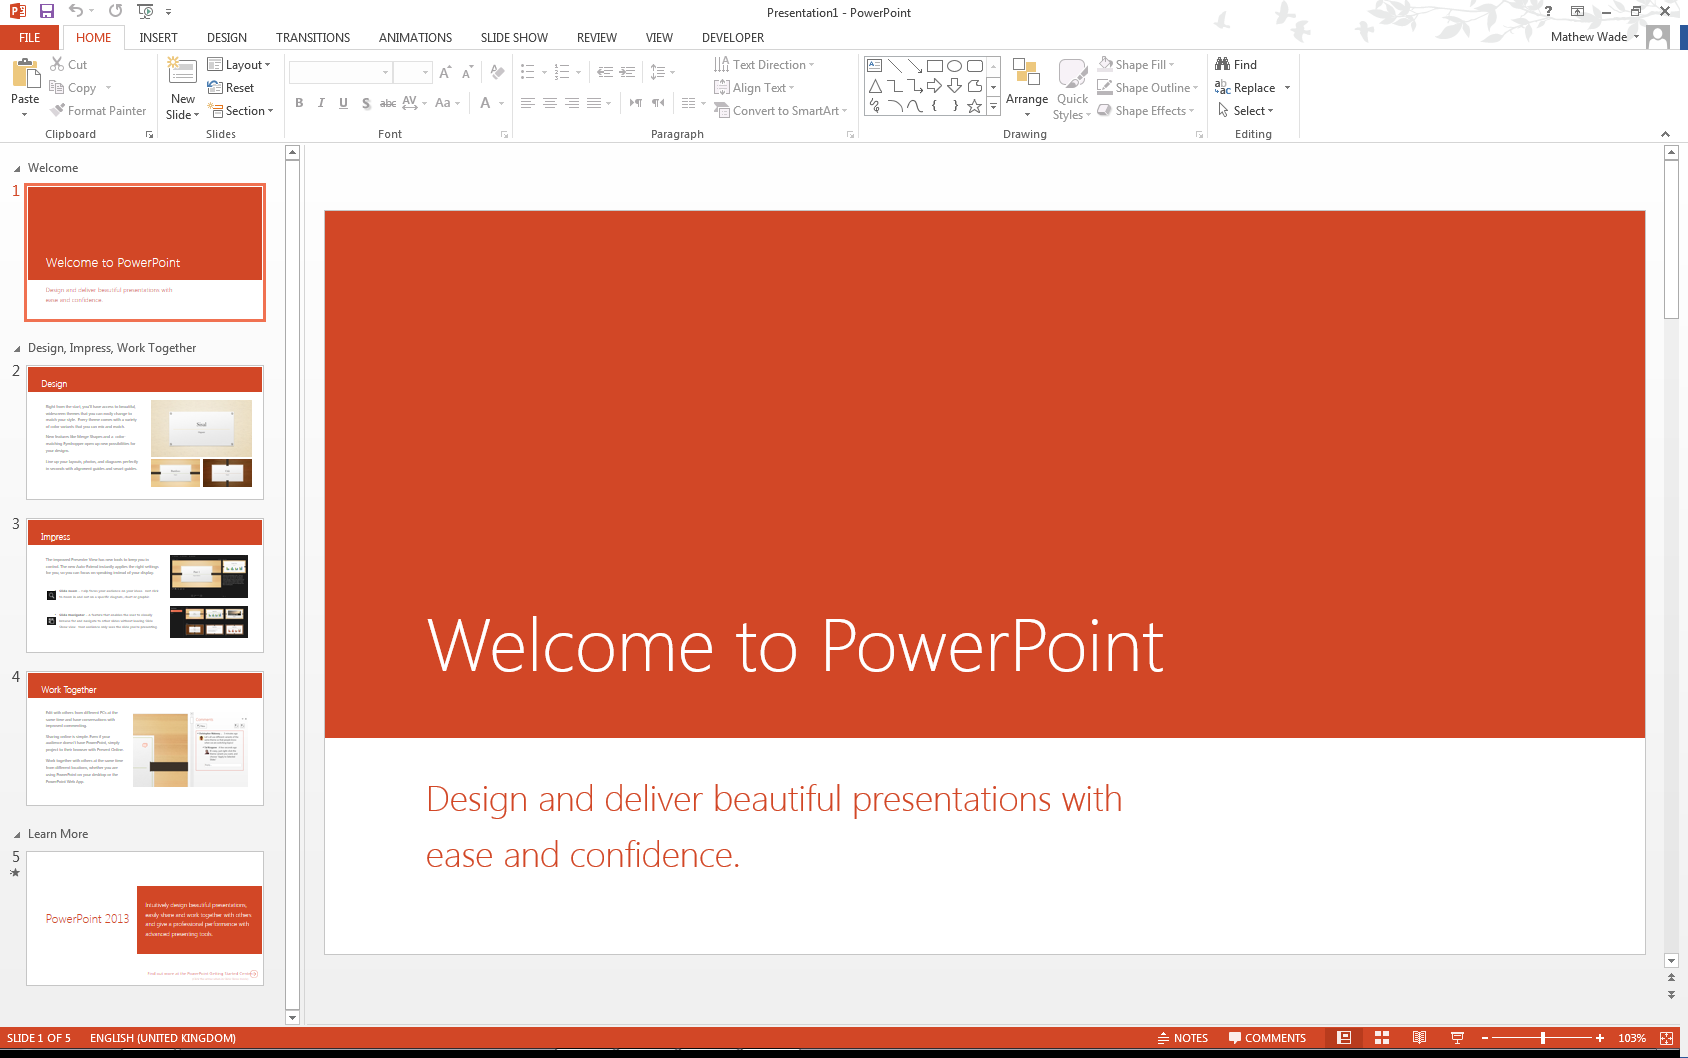
Task: Open the Select dropdown in Editing
Action: click(x=1245, y=110)
